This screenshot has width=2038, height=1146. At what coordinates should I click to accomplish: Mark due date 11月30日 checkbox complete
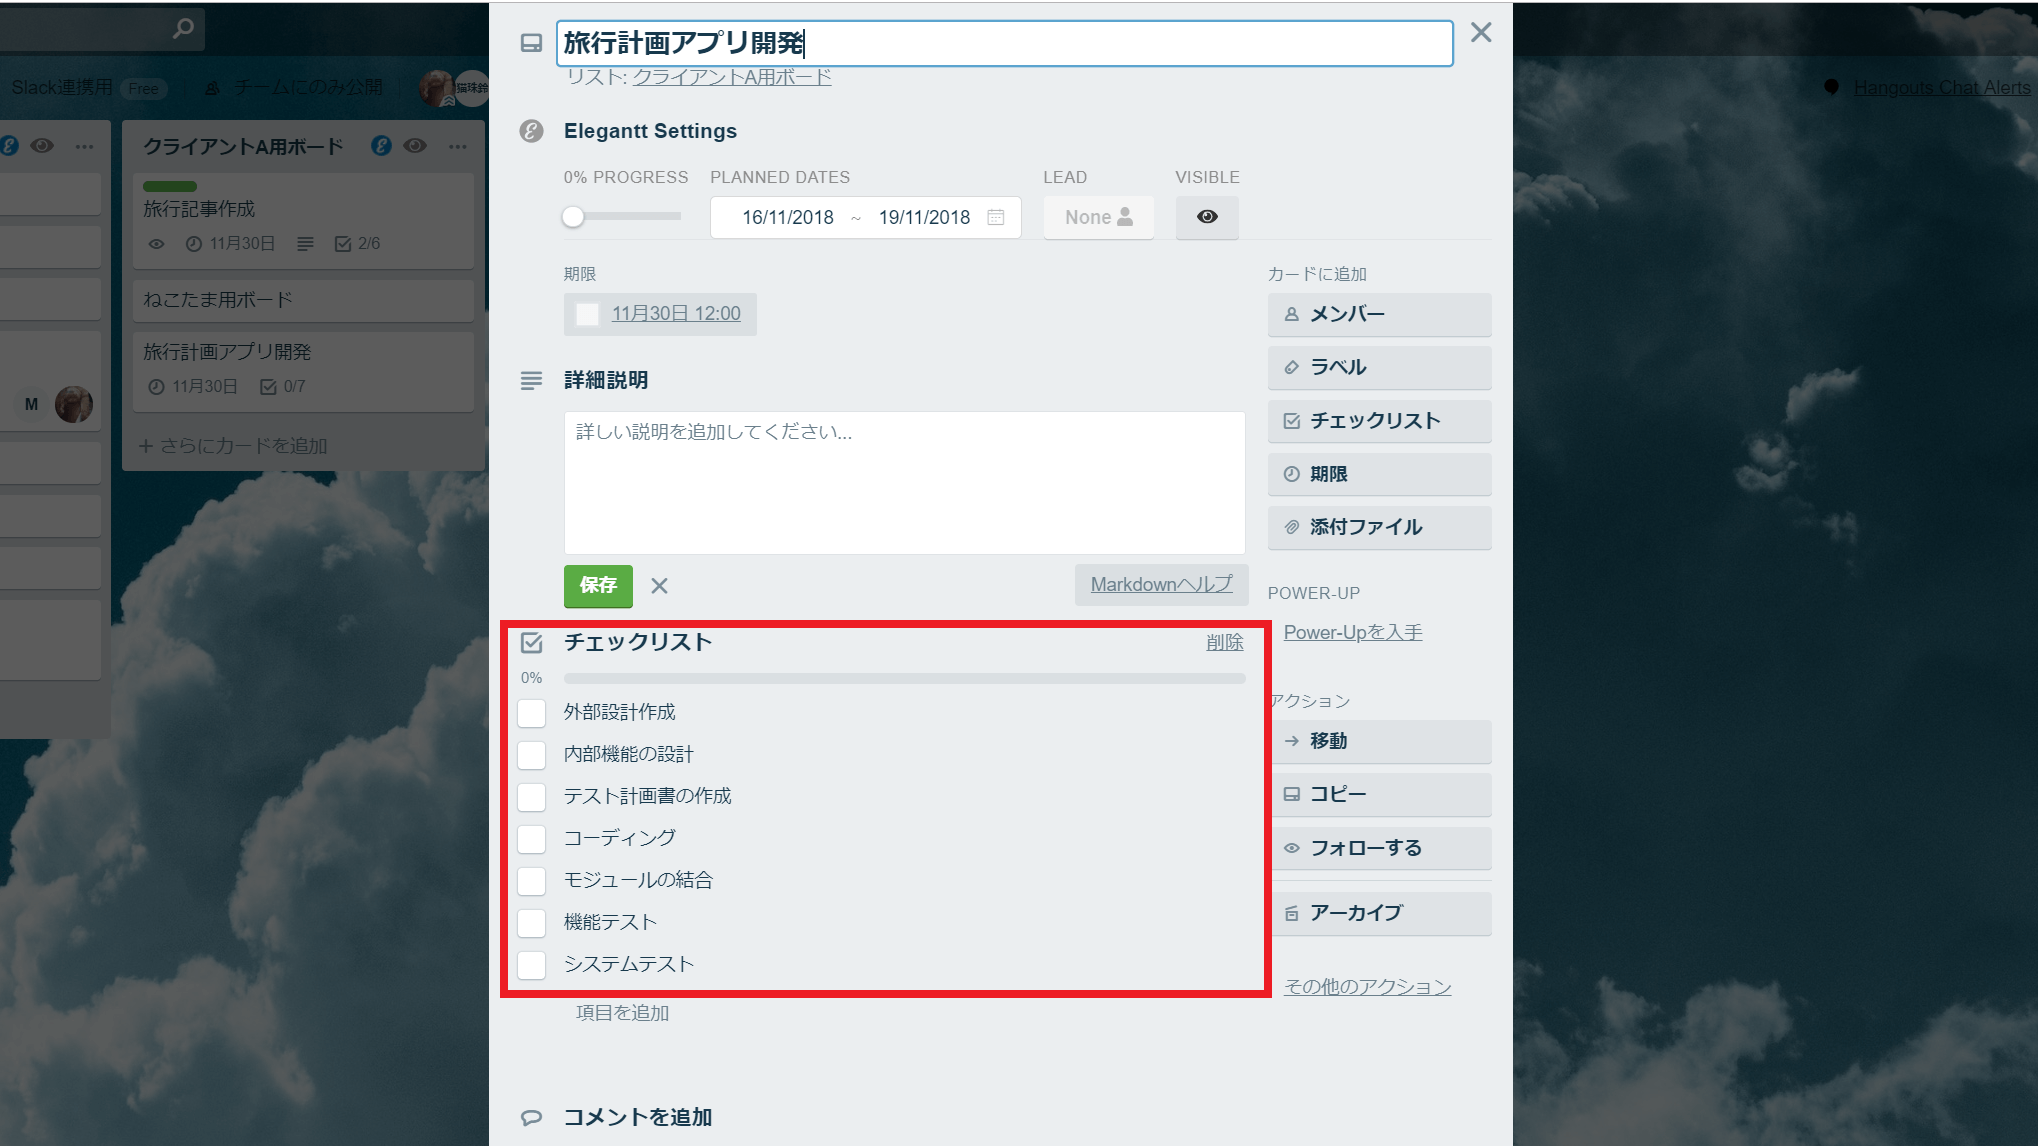coord(587,314)
